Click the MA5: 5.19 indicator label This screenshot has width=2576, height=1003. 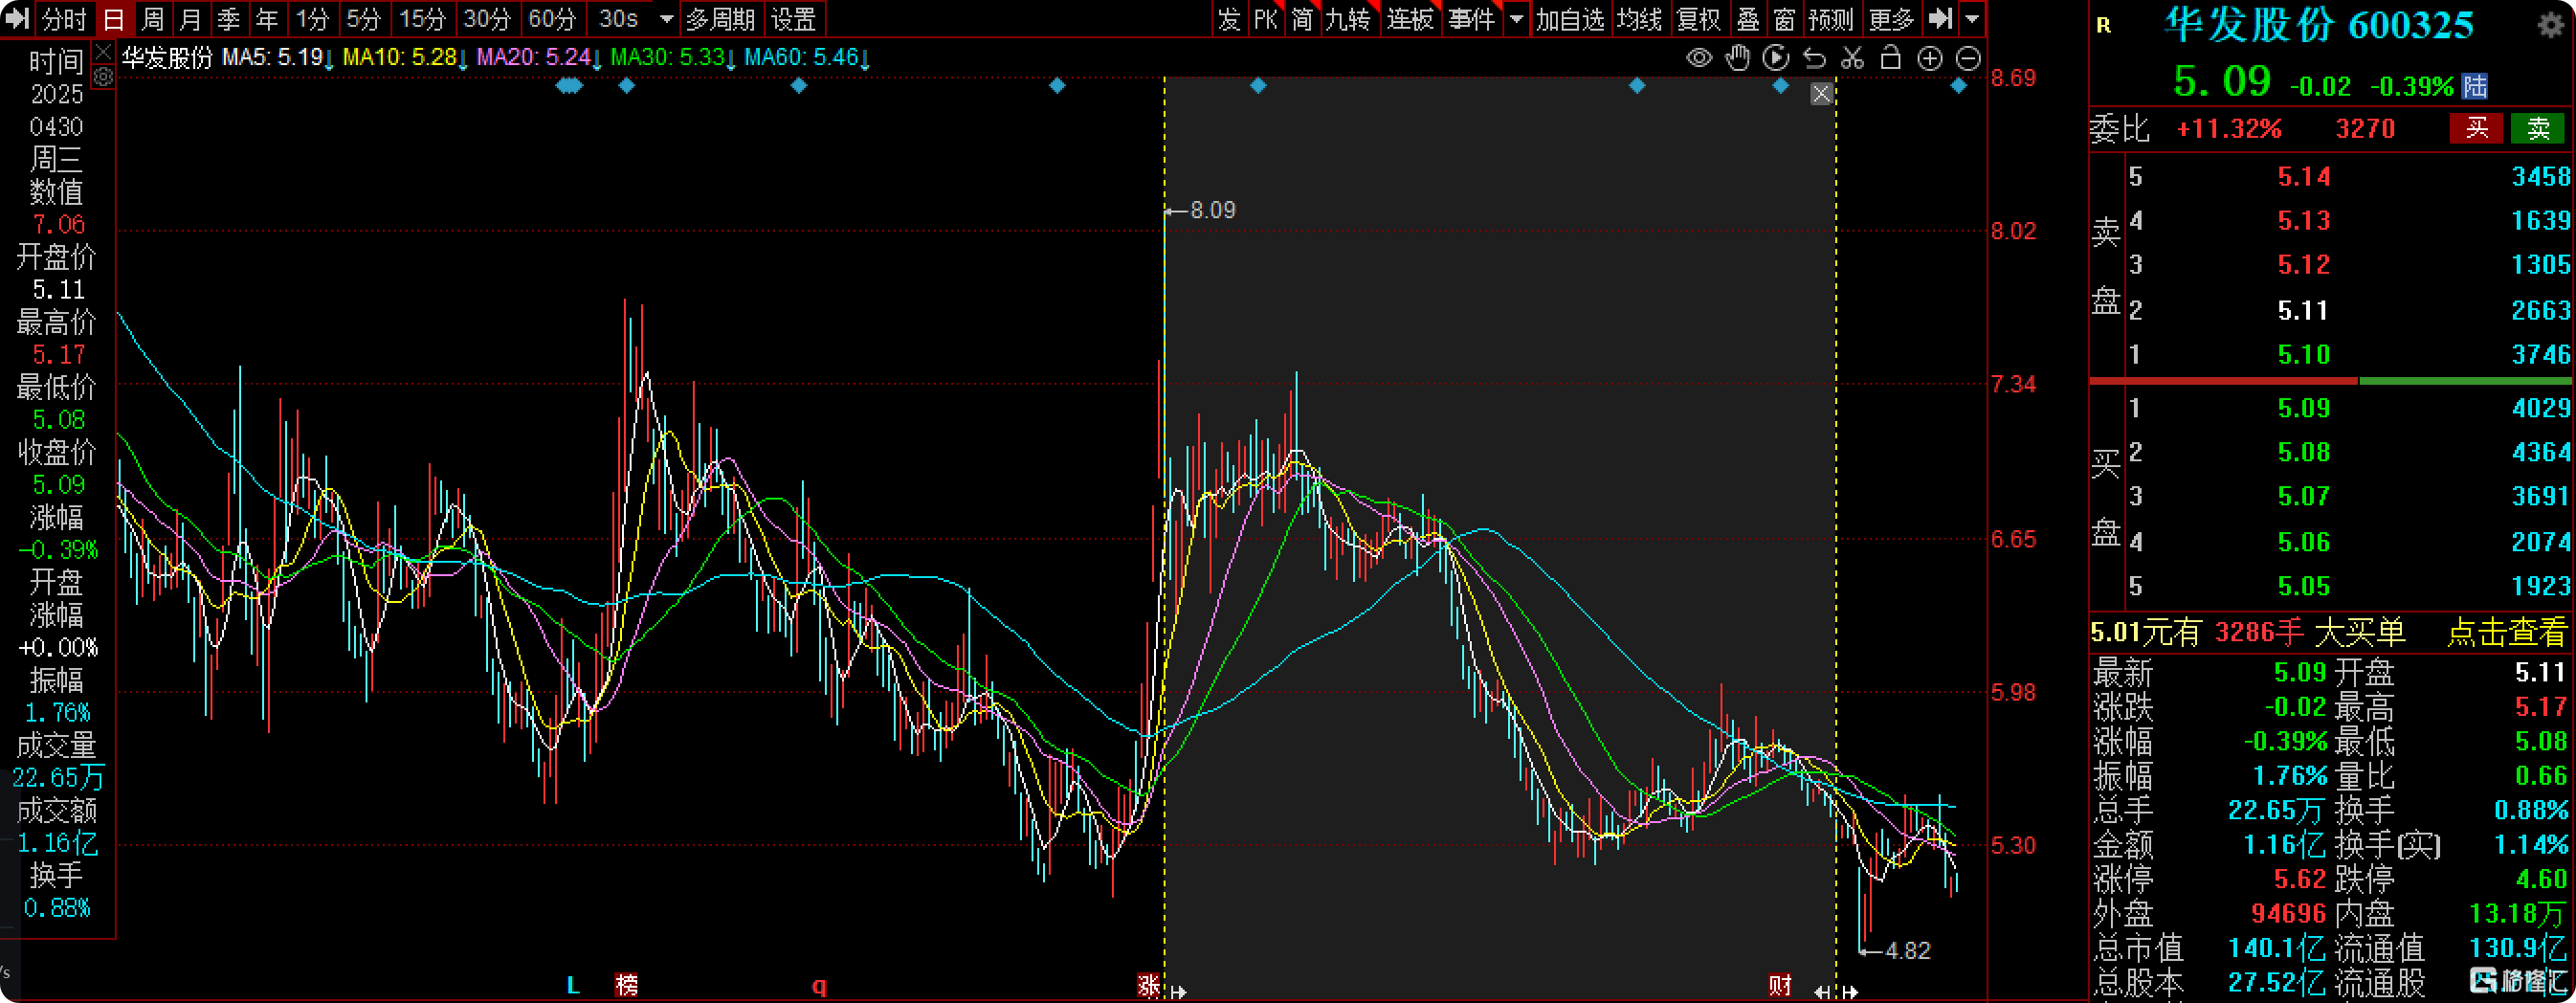tap(277, 57)
